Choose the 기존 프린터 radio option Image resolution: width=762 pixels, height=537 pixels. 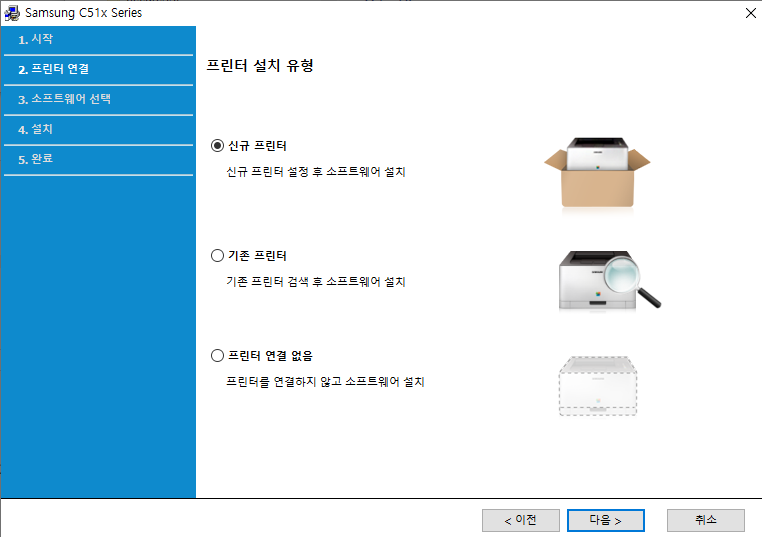[217, 256]
